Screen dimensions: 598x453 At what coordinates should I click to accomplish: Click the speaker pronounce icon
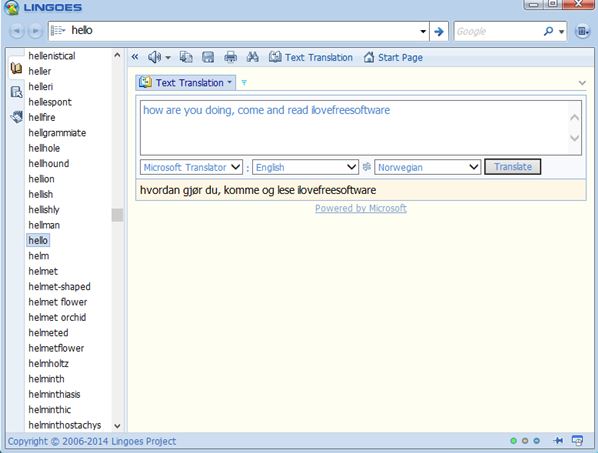pos(154,57)
